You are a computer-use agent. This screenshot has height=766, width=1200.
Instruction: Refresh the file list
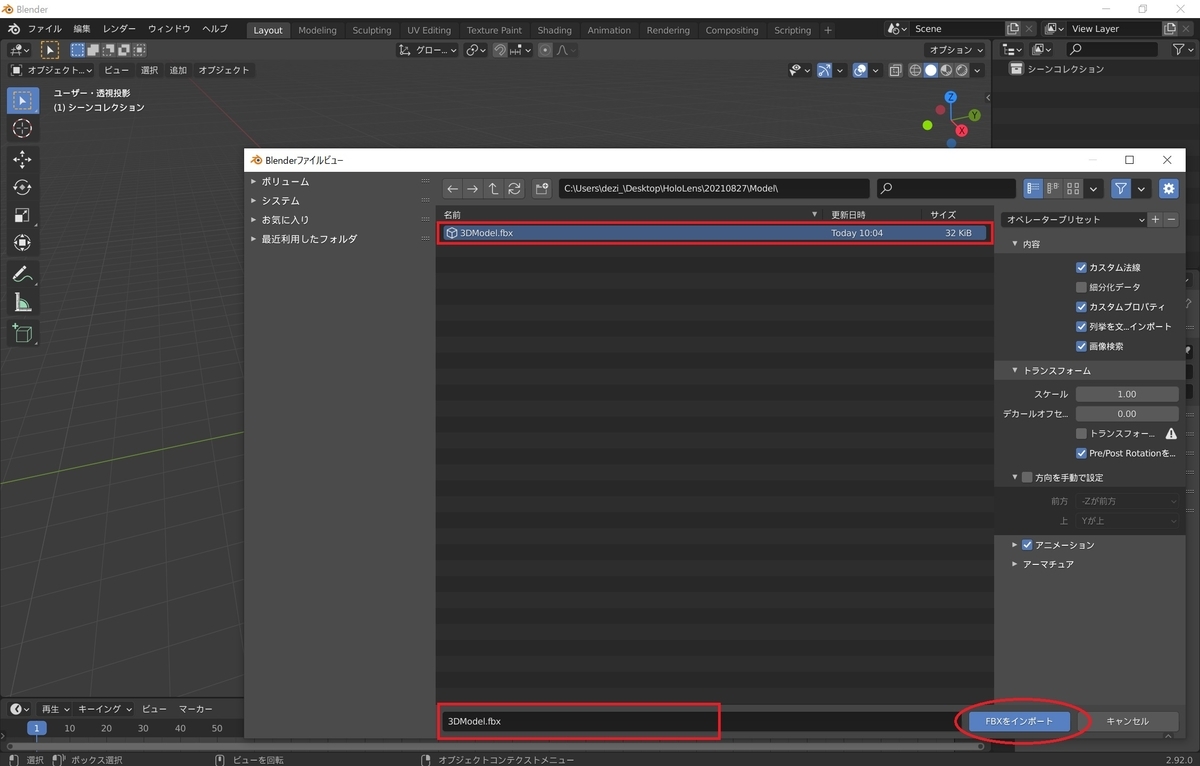(x=514, y=188)
